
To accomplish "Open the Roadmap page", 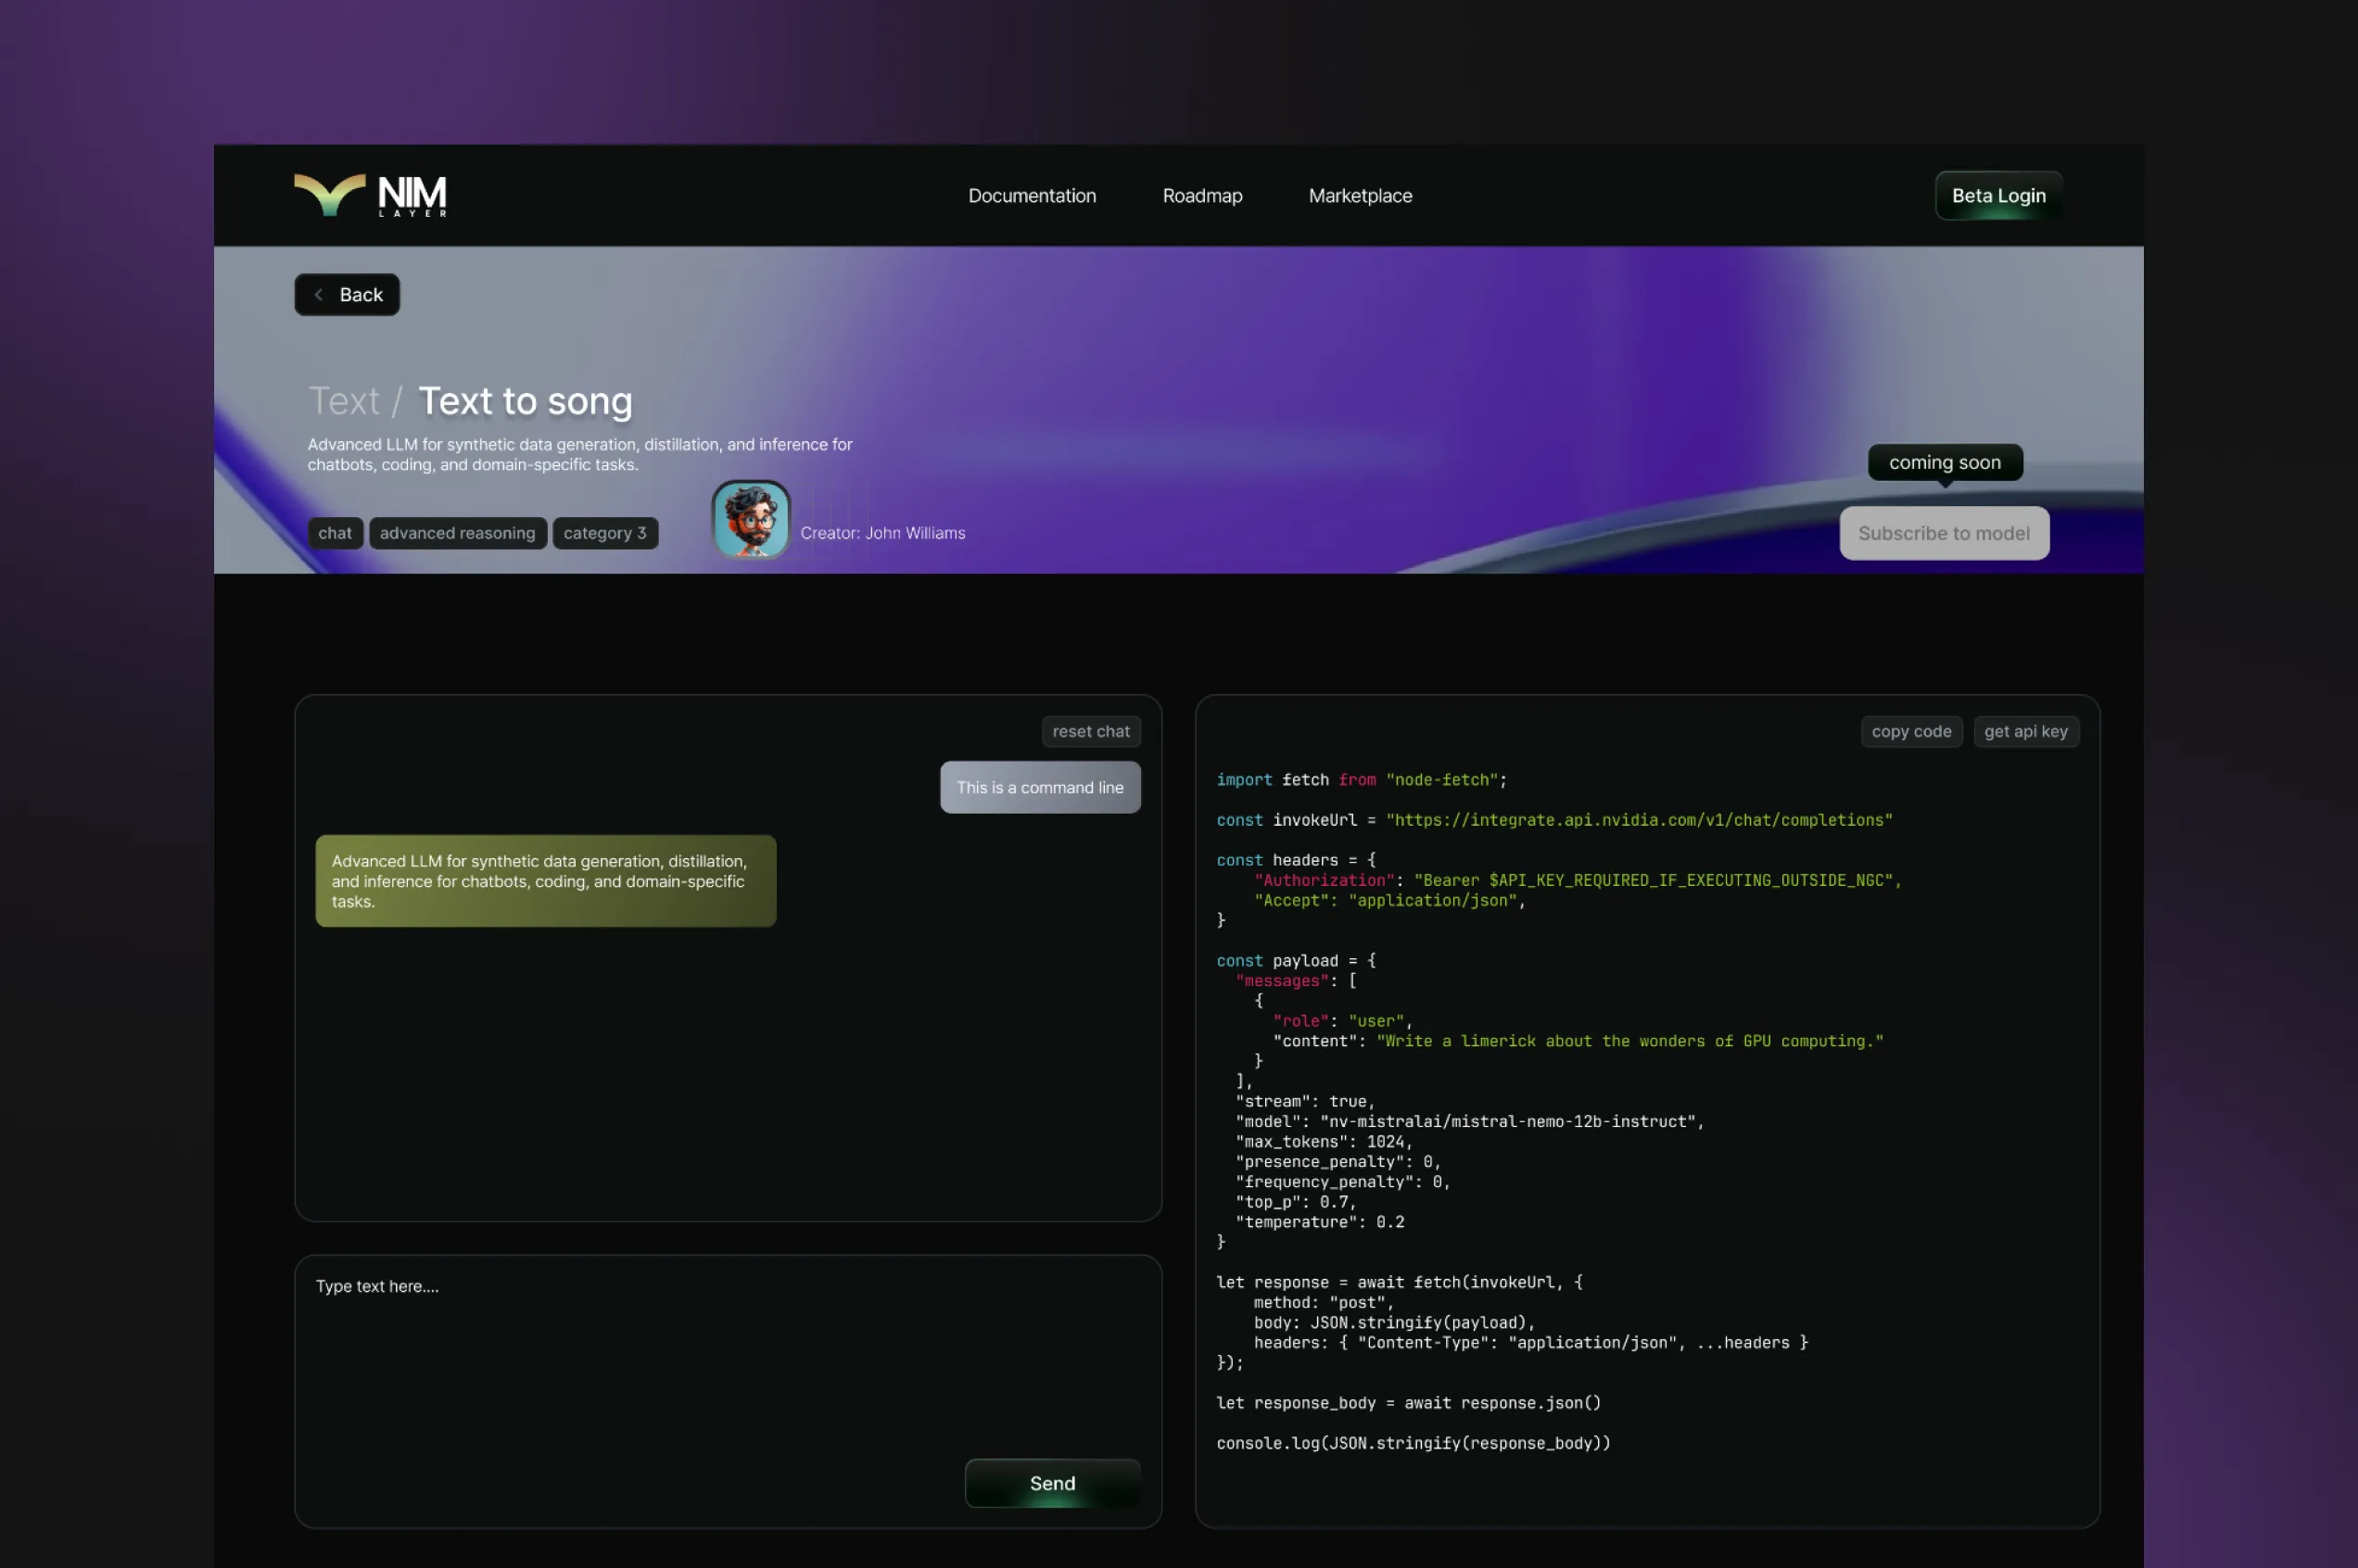I will coord(1202,196).
